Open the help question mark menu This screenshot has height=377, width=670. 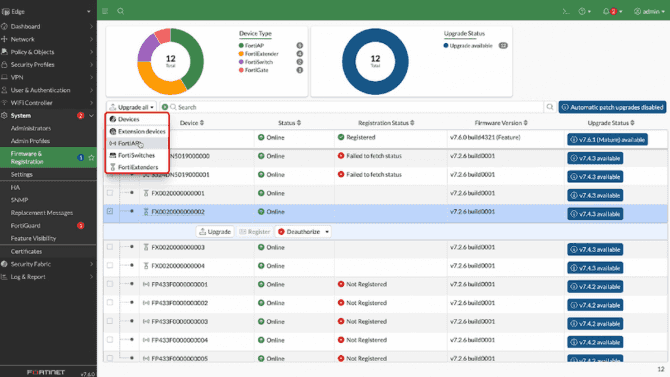click(585, 12)
